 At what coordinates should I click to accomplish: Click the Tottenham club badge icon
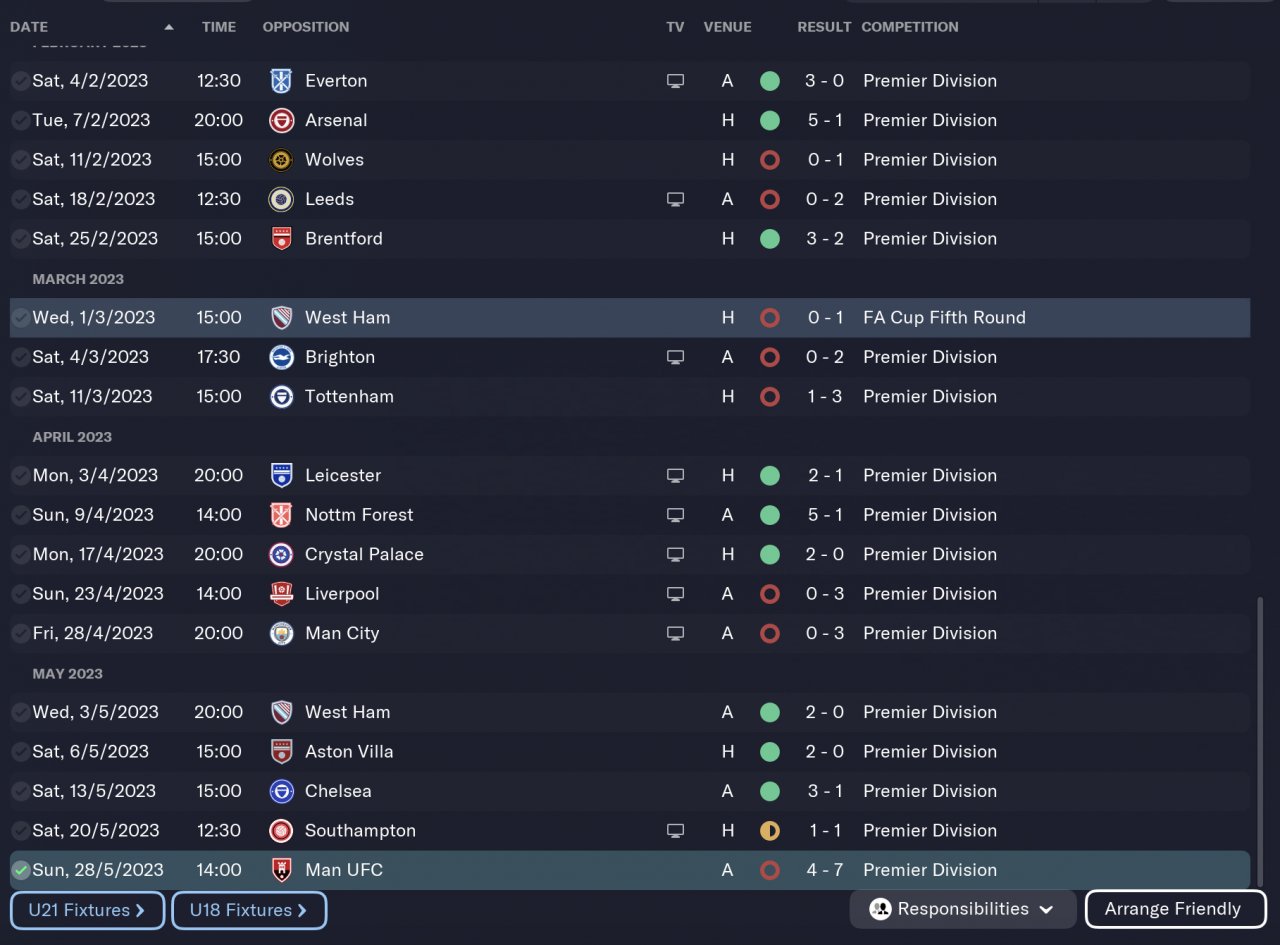(281, 397)
